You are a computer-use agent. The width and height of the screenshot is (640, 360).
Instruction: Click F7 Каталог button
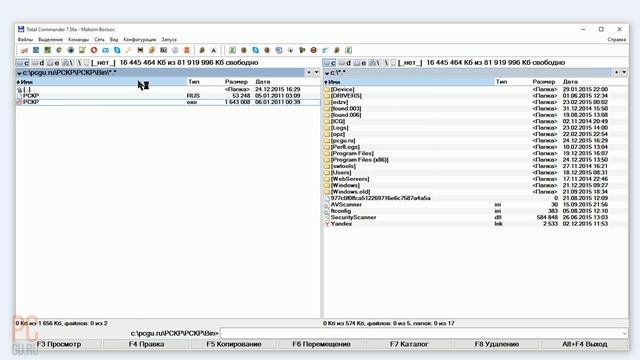409,344
